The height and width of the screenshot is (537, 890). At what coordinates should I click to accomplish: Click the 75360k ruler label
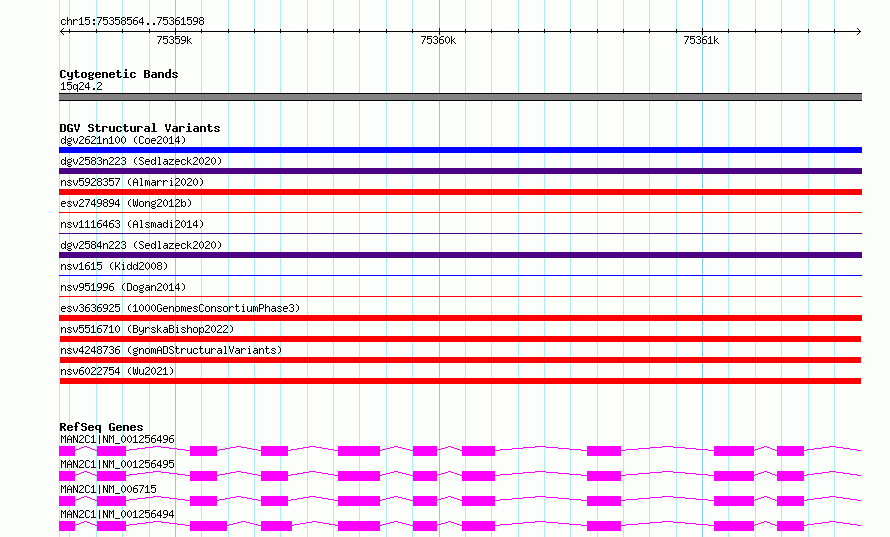pos(438,40)
